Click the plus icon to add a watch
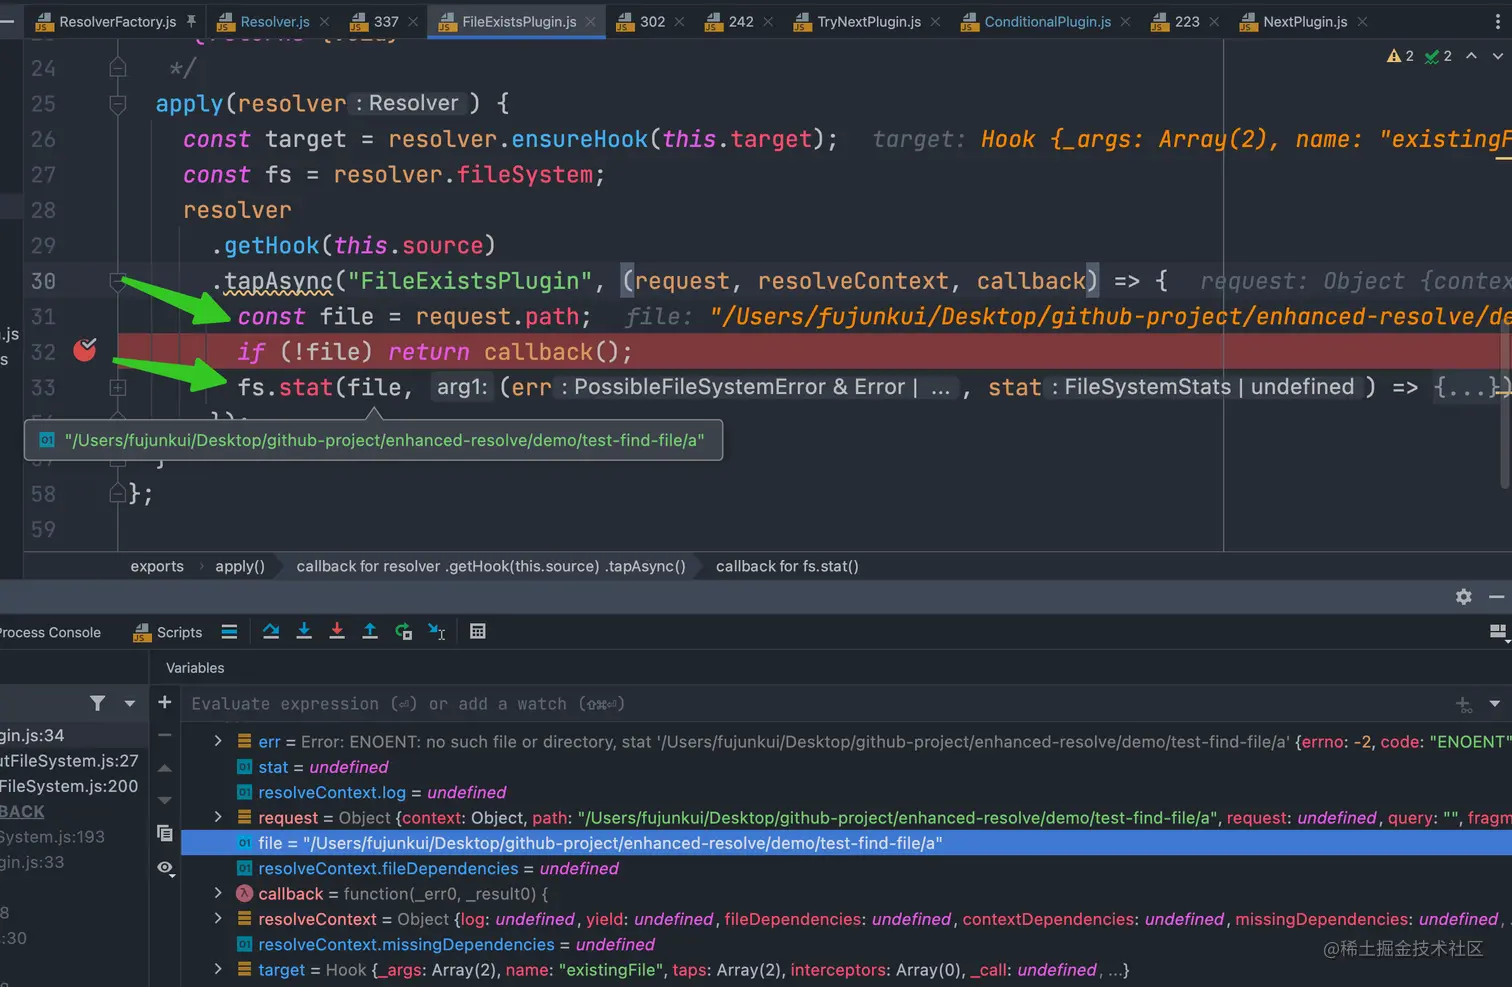The width and height of the screenshot is (1512, 987). [165, 702]
